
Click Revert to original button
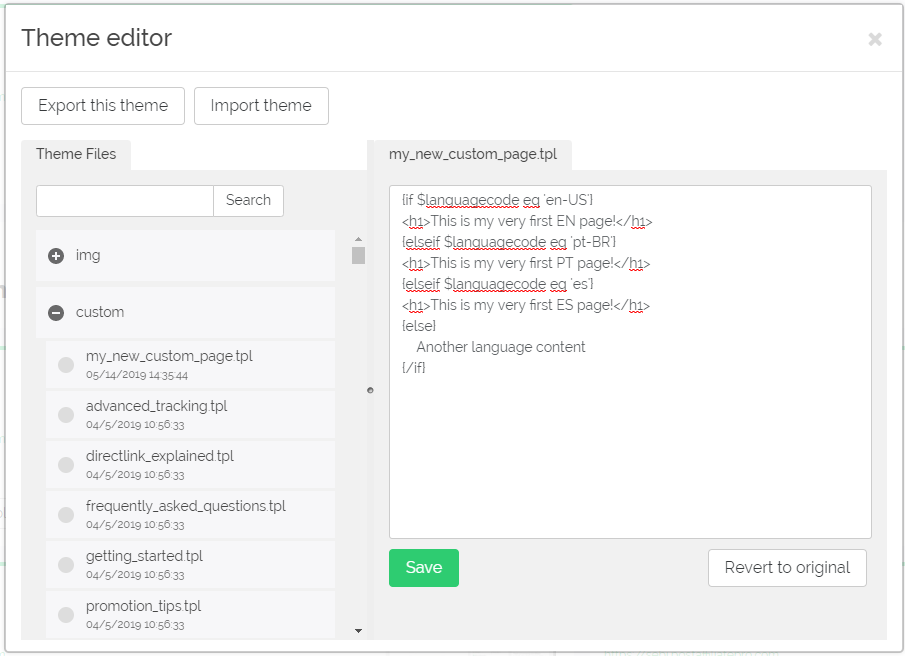tap(787, 568)
